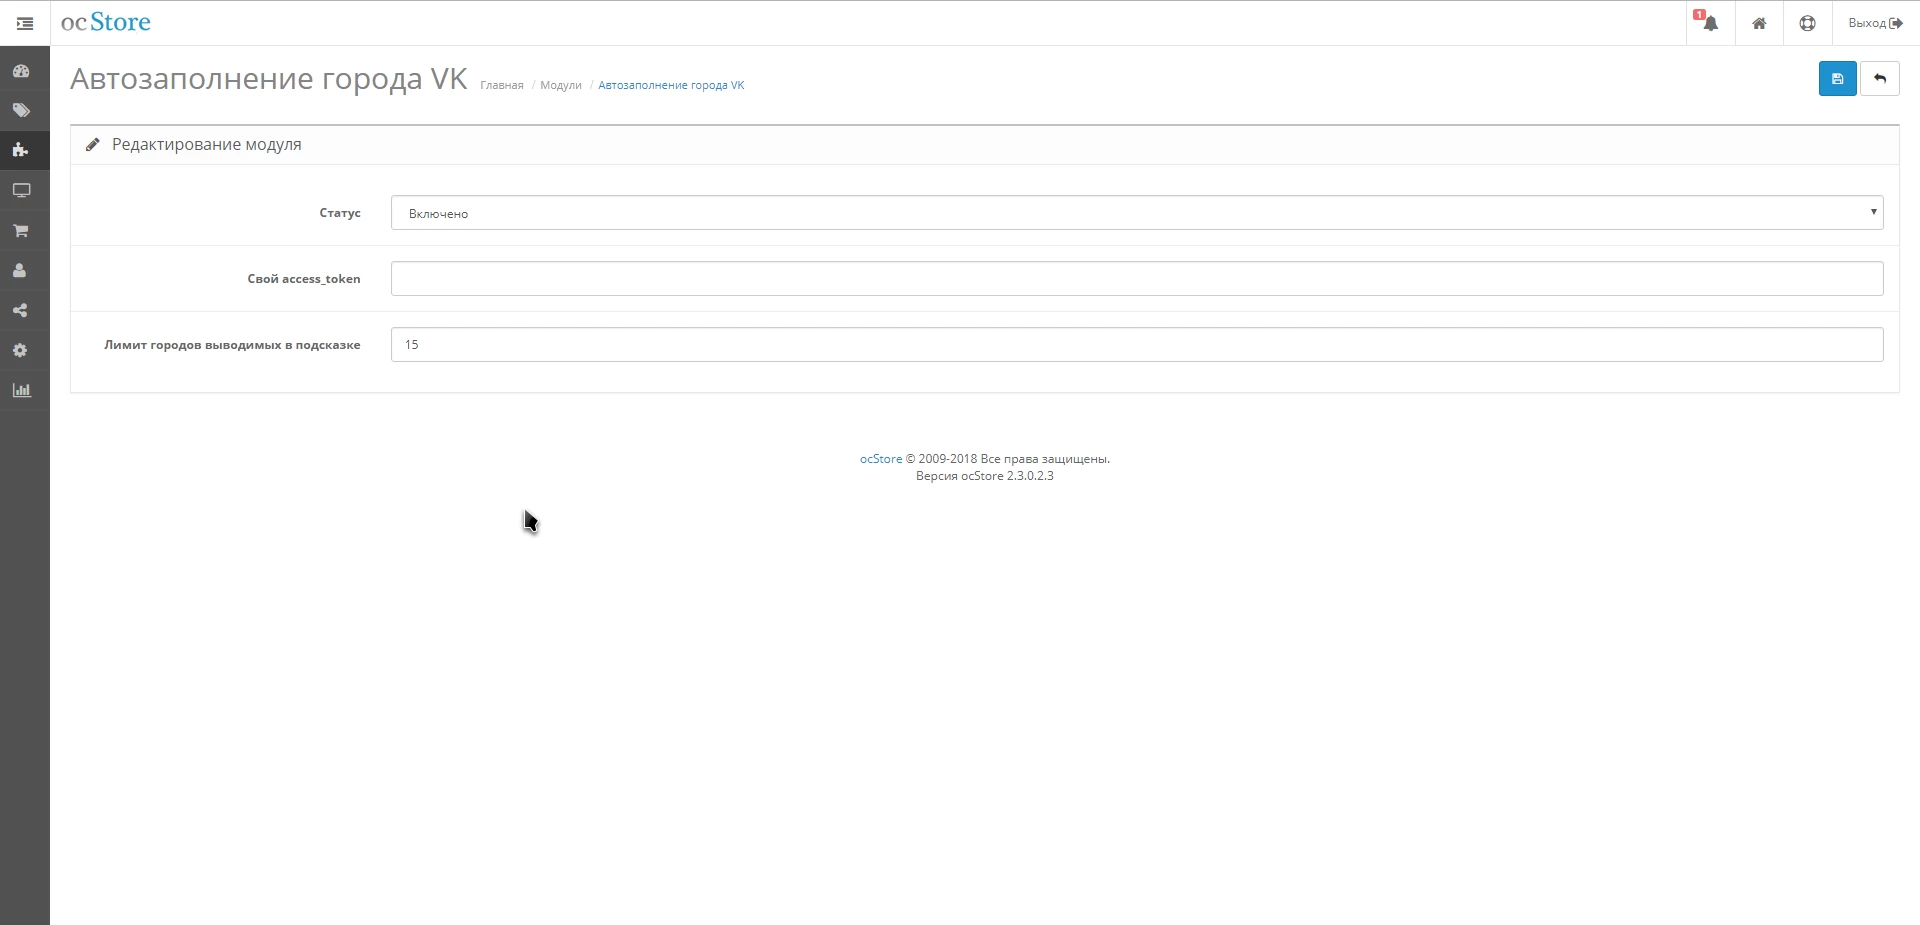This screenshot has width=1920, height=925.
Task: Click the ocStore logo in header
Action: (106, 23)
